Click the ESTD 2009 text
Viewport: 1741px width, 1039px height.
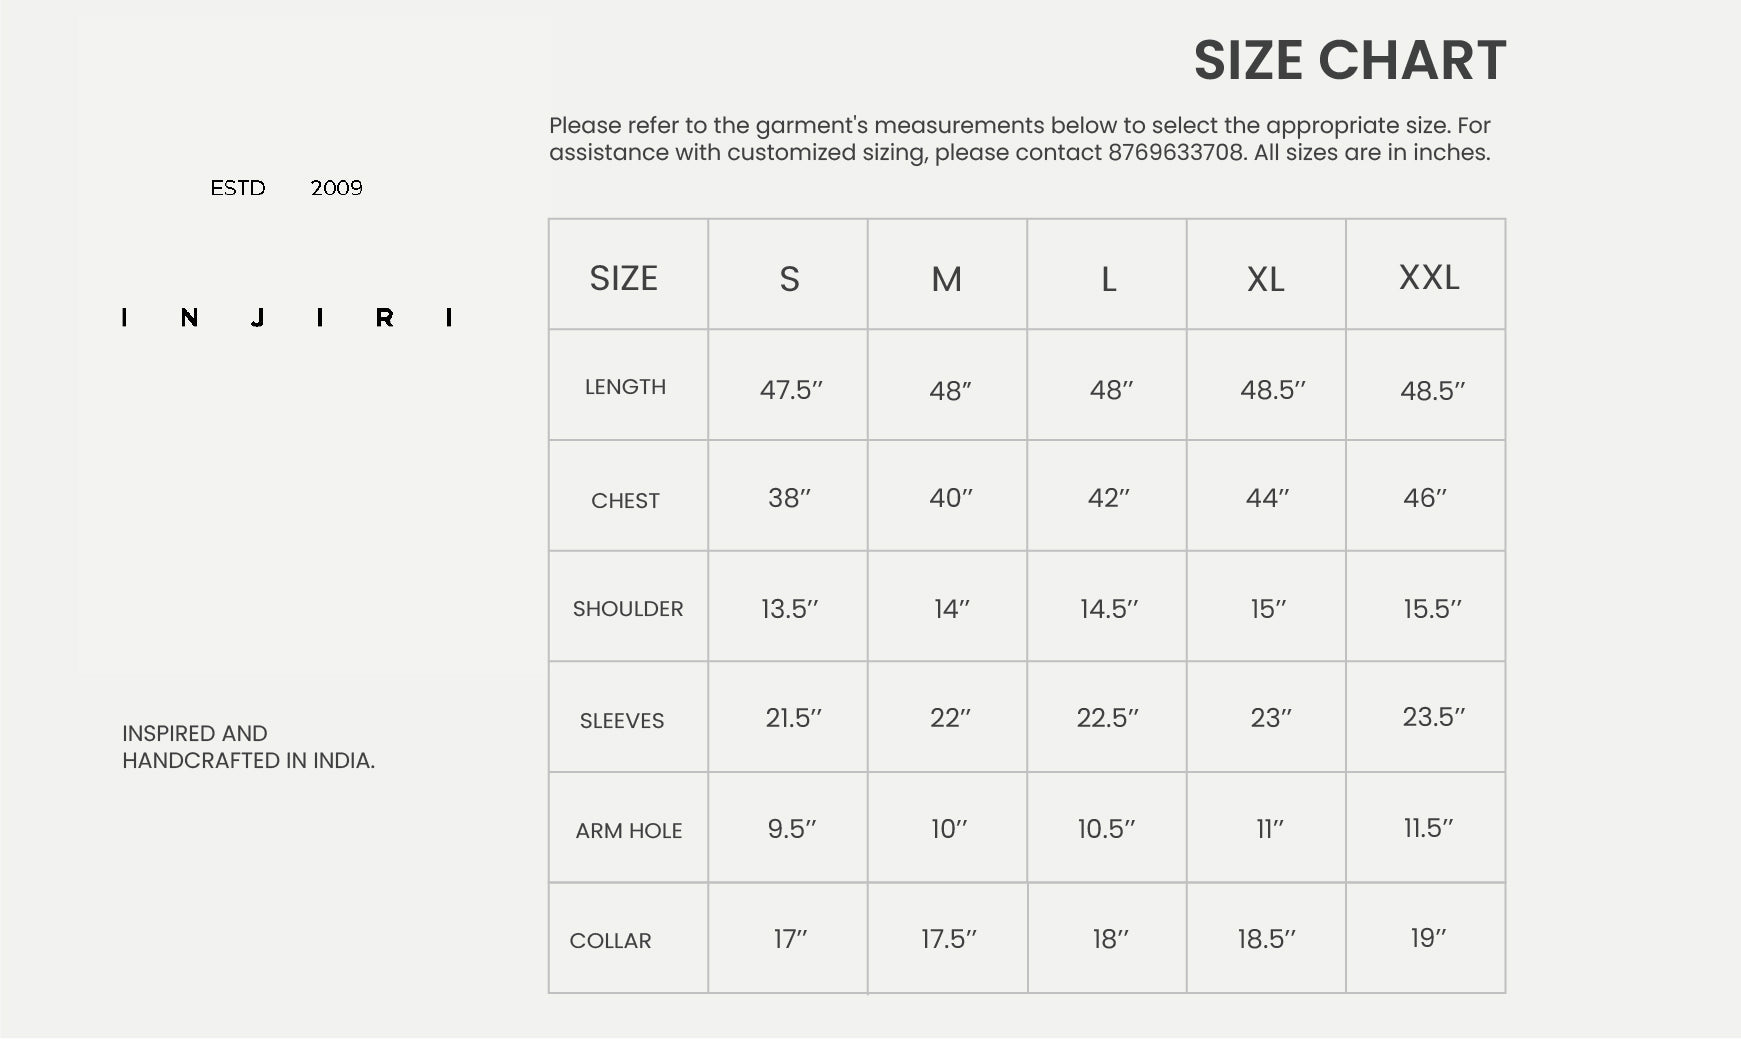click(286, 188)
